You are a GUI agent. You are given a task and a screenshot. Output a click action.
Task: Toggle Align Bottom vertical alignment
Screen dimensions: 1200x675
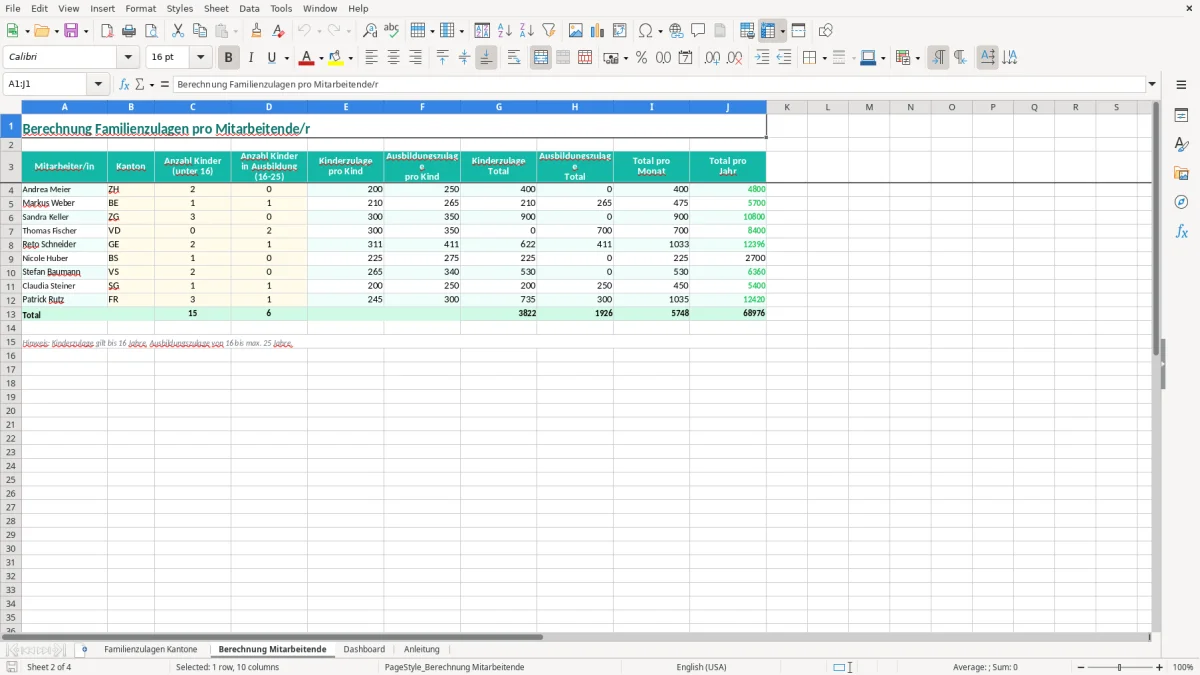coord(486,58)
